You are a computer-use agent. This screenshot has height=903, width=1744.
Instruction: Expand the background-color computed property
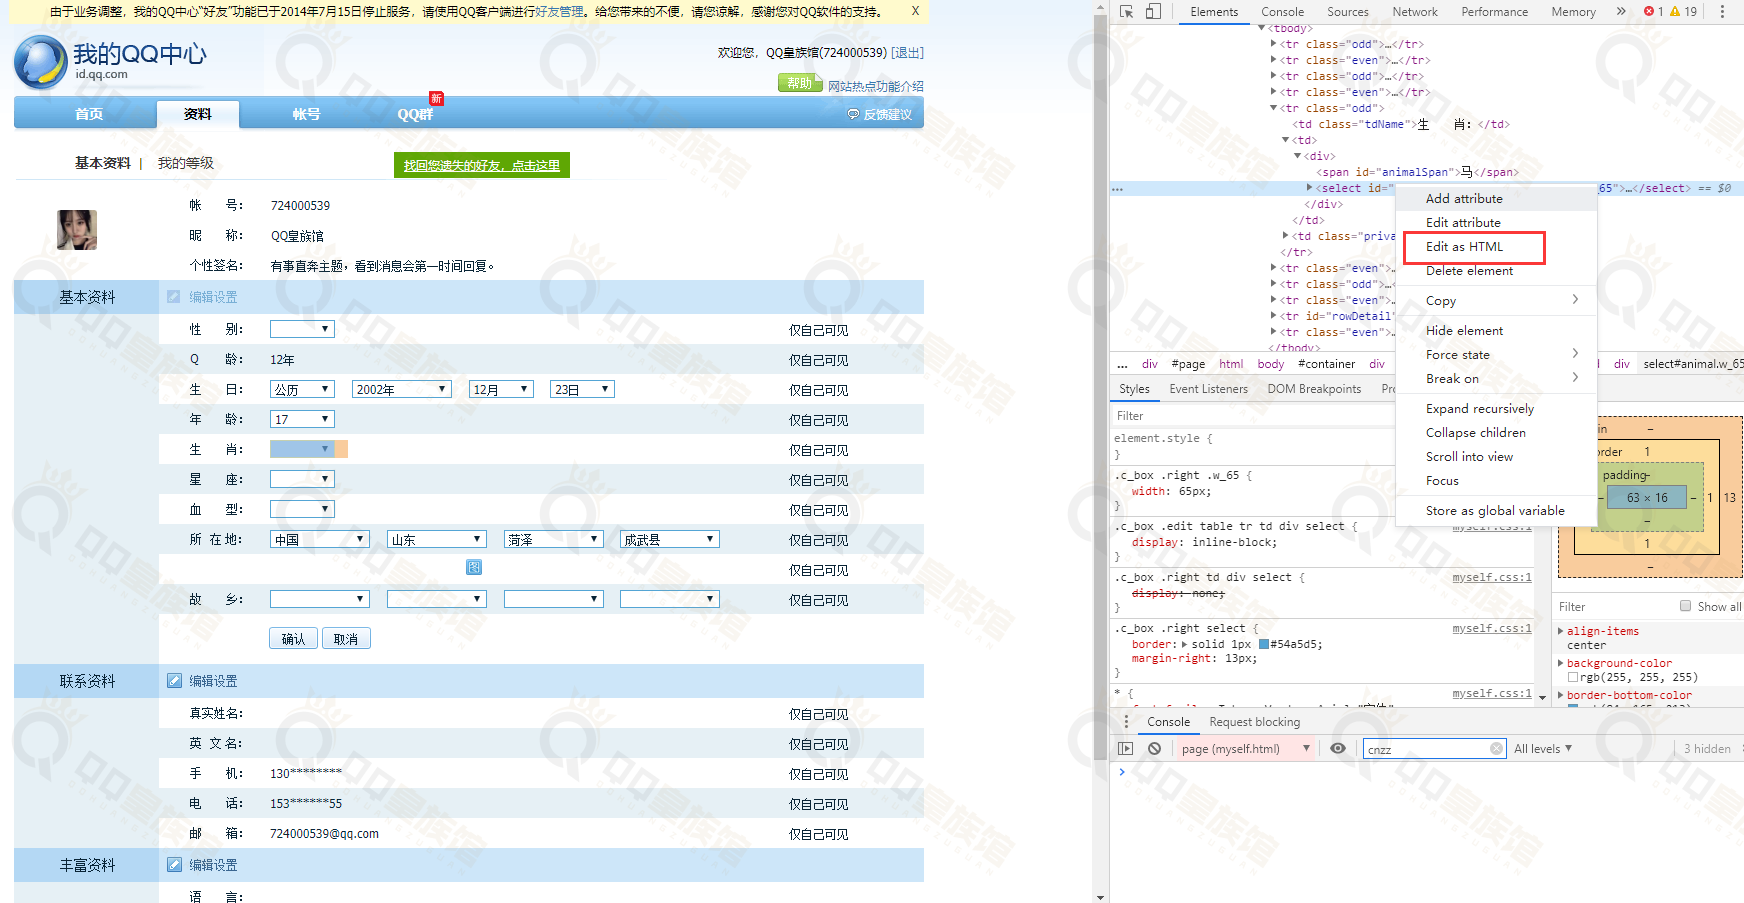[1561, 663]
